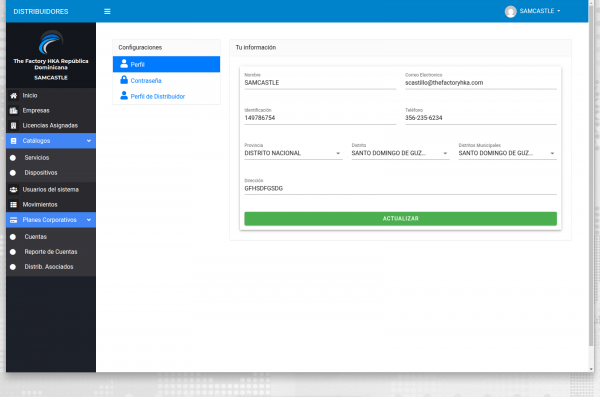Click the Teléfono input field

pos(481,118)
